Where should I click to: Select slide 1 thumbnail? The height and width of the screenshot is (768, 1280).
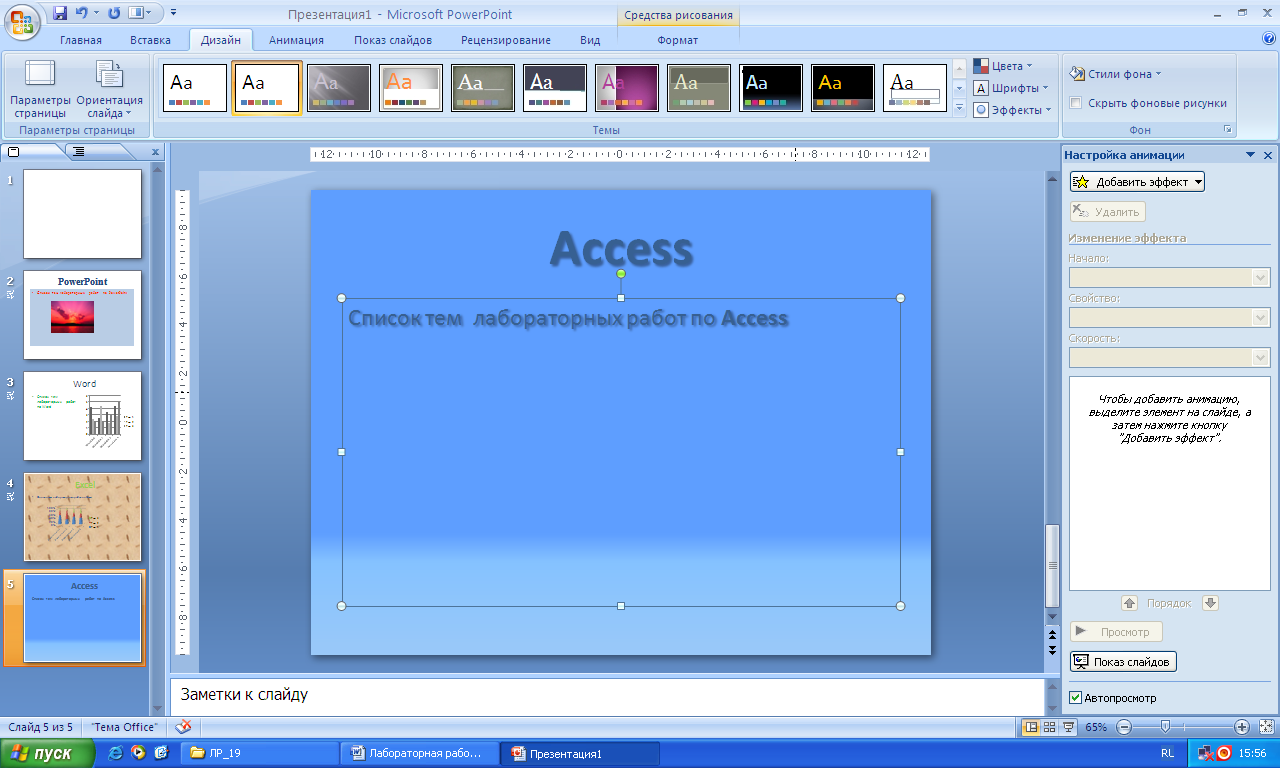(x=82, y=214)
